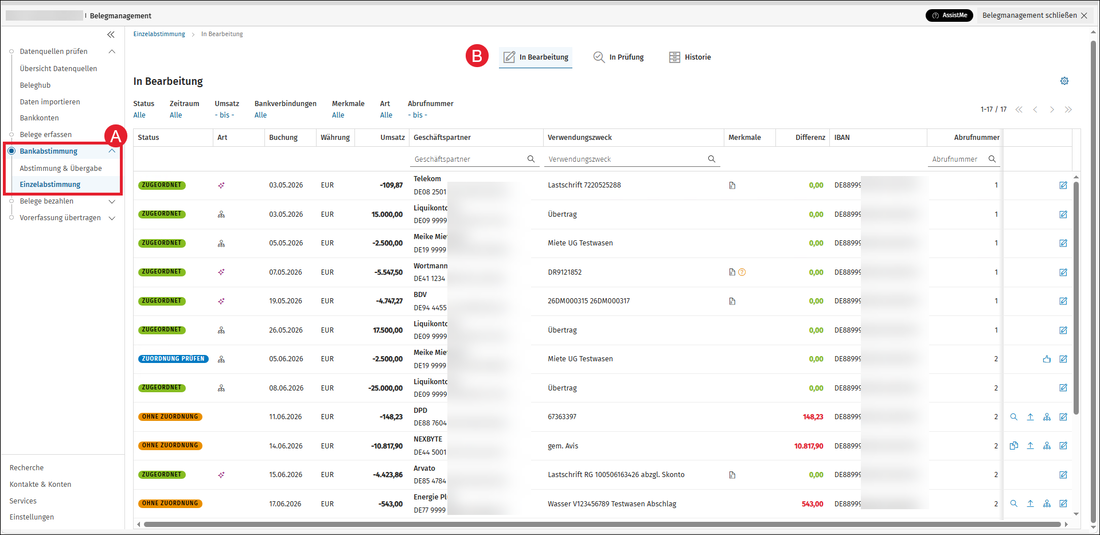Click the horizontal table scrollbar
Viewport: 1100px width, 535px height.
pyautogui.click(x=602, y=524)
